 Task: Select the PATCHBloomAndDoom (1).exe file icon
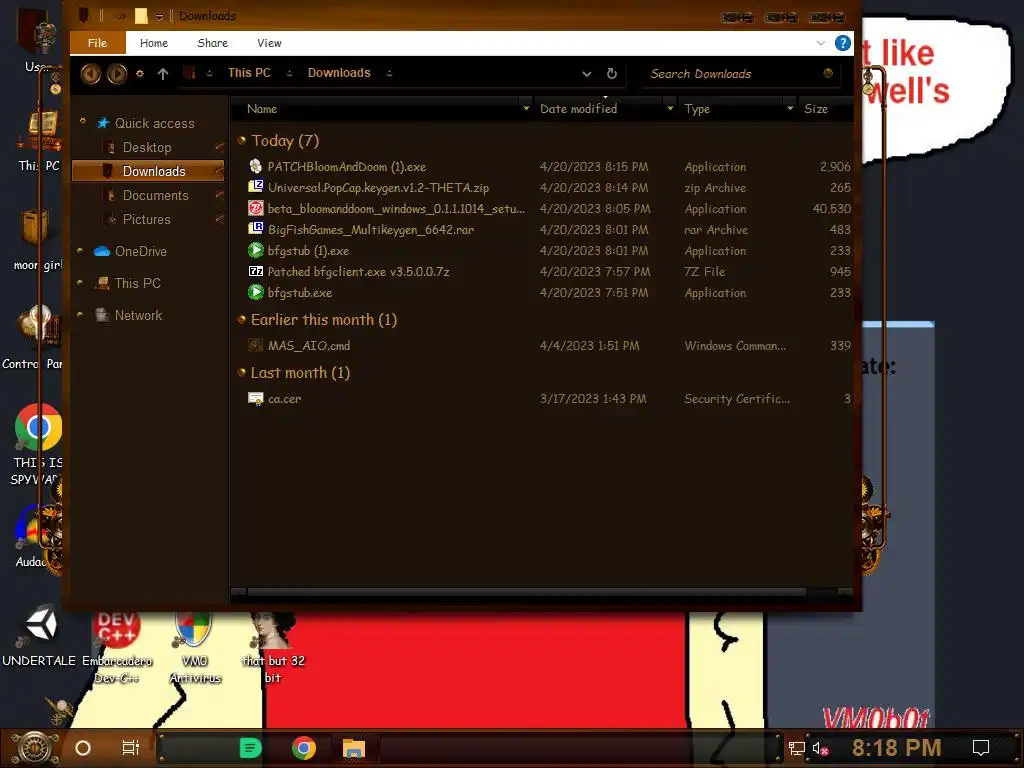256,167
